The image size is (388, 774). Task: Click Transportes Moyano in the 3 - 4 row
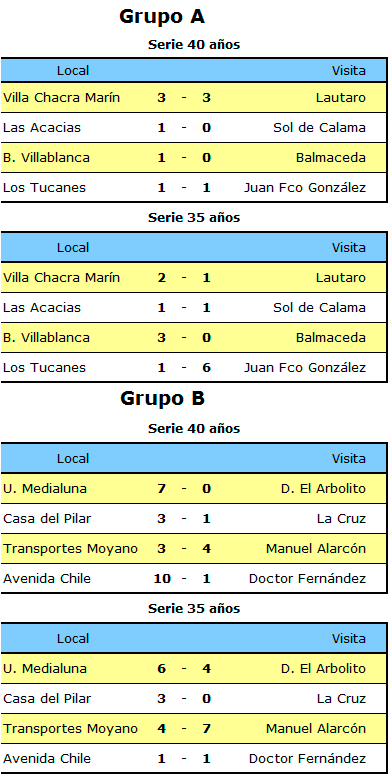pos(70,548)
